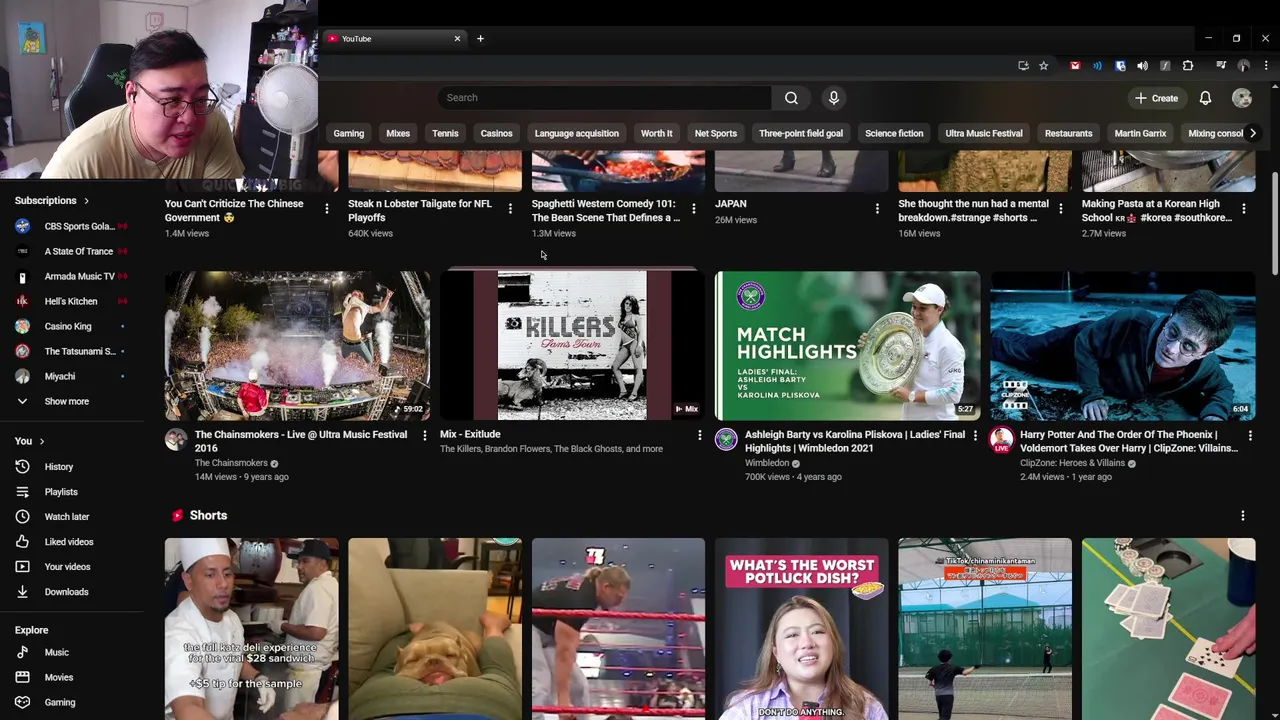The height and width of the screenshot is (720, 1280).
Task: Open options for the Ashleigh Barty video
Action: pos(975,436)
